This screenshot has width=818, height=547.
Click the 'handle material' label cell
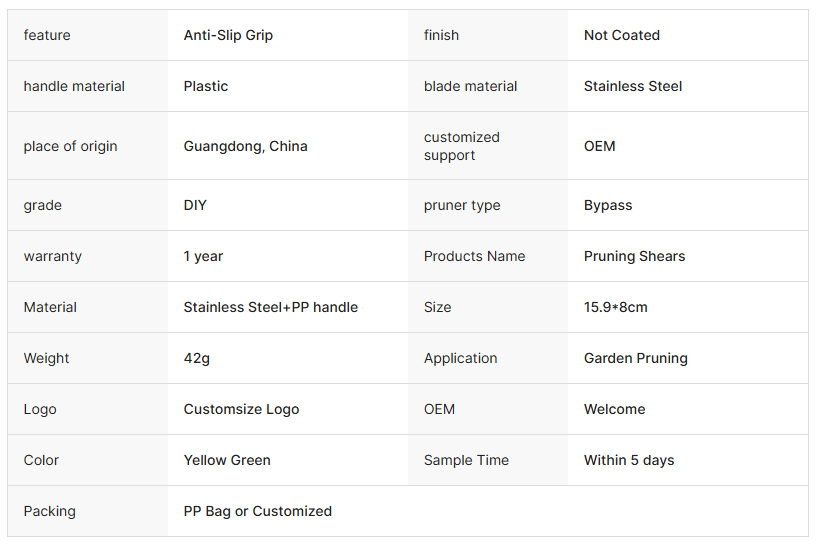tap(74, 86)
